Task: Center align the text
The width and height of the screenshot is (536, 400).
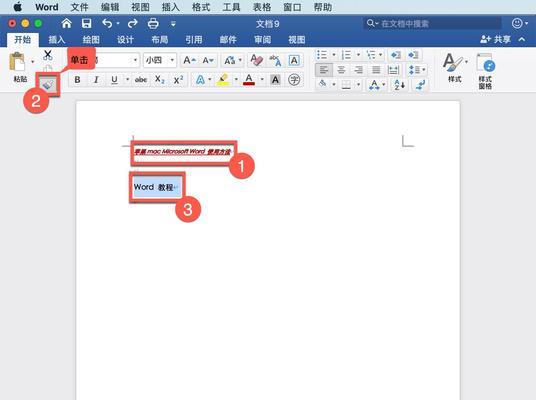Action: (x=341, y=70)
